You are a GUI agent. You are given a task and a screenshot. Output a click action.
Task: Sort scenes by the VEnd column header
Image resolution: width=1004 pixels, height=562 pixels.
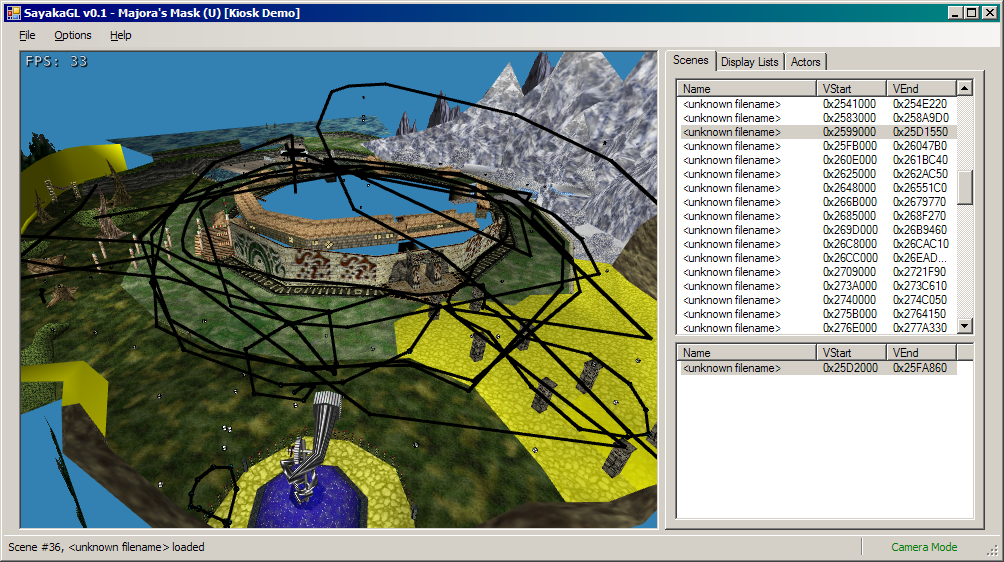[921, 88]
